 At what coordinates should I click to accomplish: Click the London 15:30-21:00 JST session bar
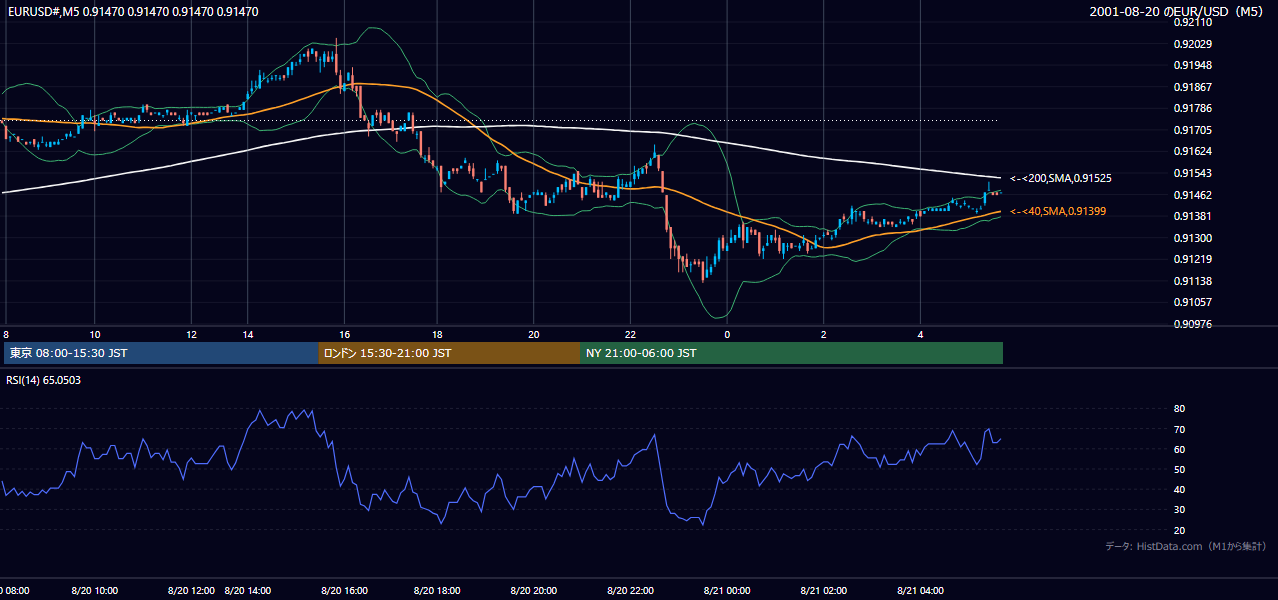[449, 353]
